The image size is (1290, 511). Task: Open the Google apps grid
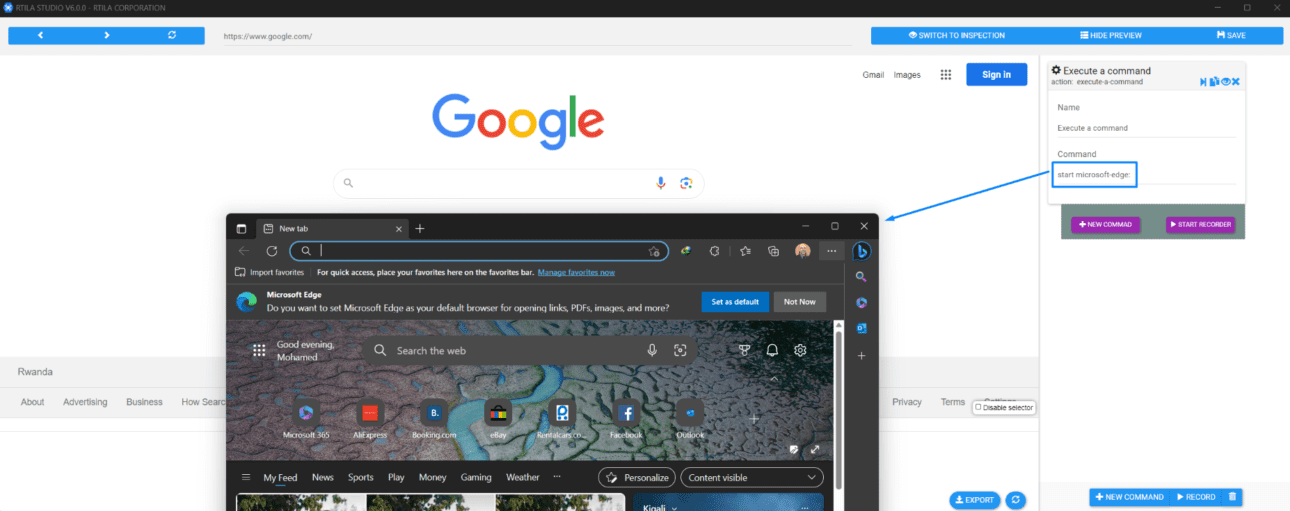[x=946, y=75]
